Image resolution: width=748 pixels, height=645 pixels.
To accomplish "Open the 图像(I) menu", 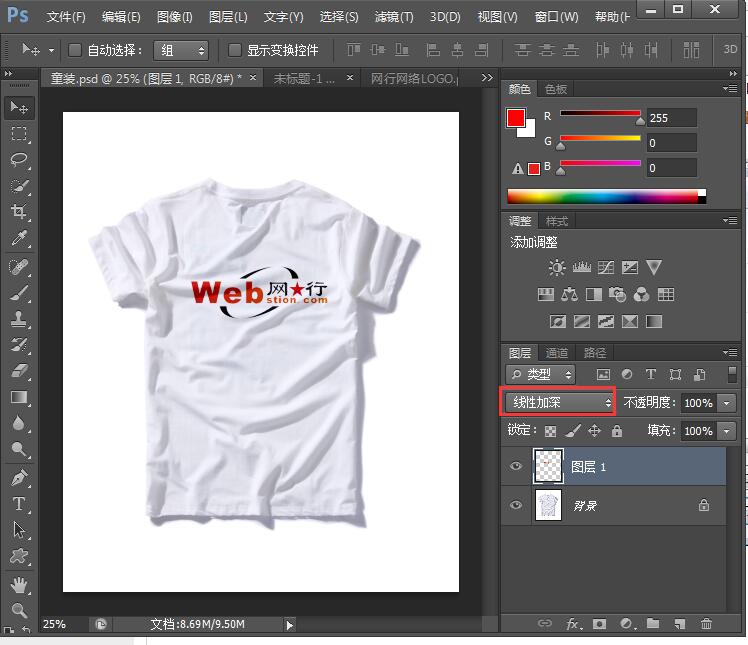I will (175, 17).
